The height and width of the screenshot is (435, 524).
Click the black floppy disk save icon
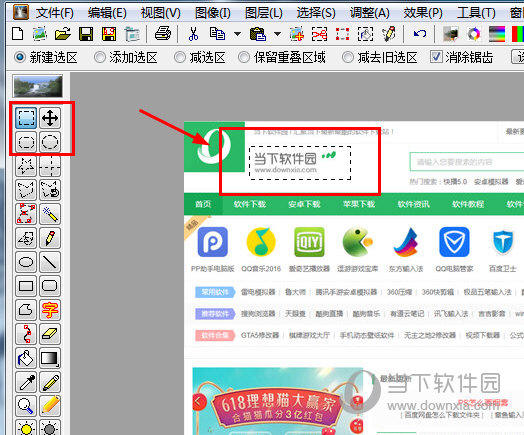pyautogui.click(x=86, y=34)
